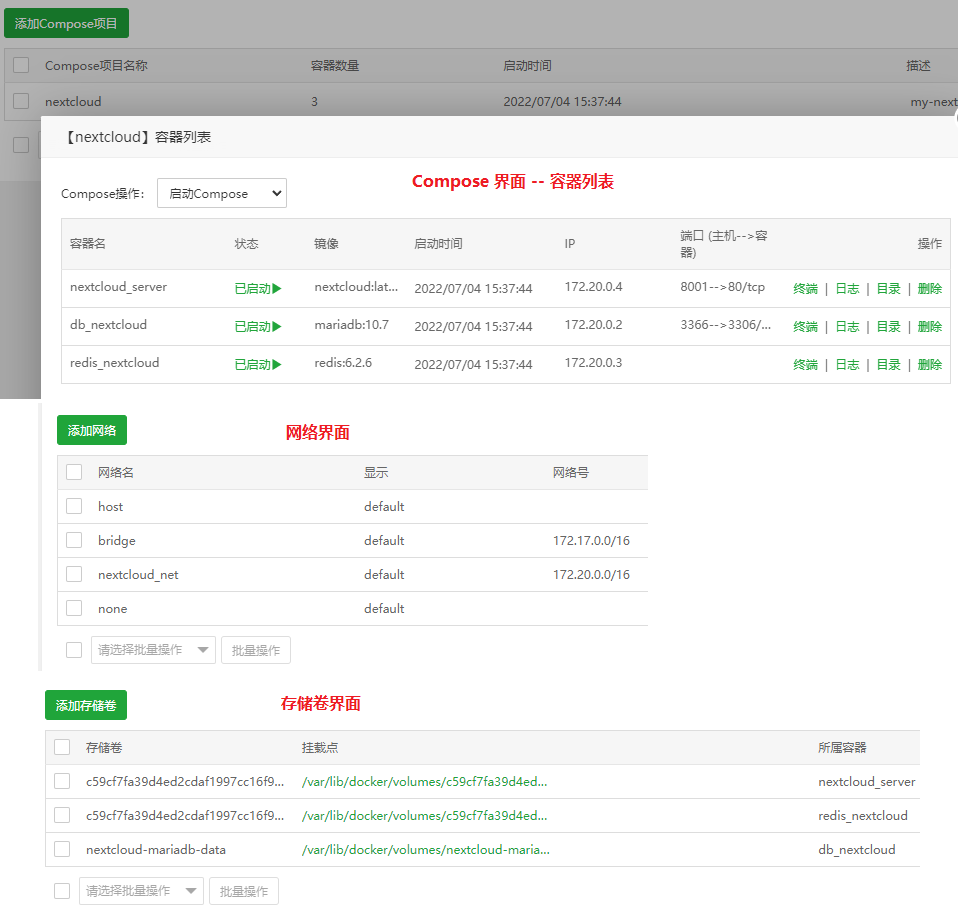Click the mariadb:10.7 image cell
Screen dimensions: 958x920
pos(351,324)
